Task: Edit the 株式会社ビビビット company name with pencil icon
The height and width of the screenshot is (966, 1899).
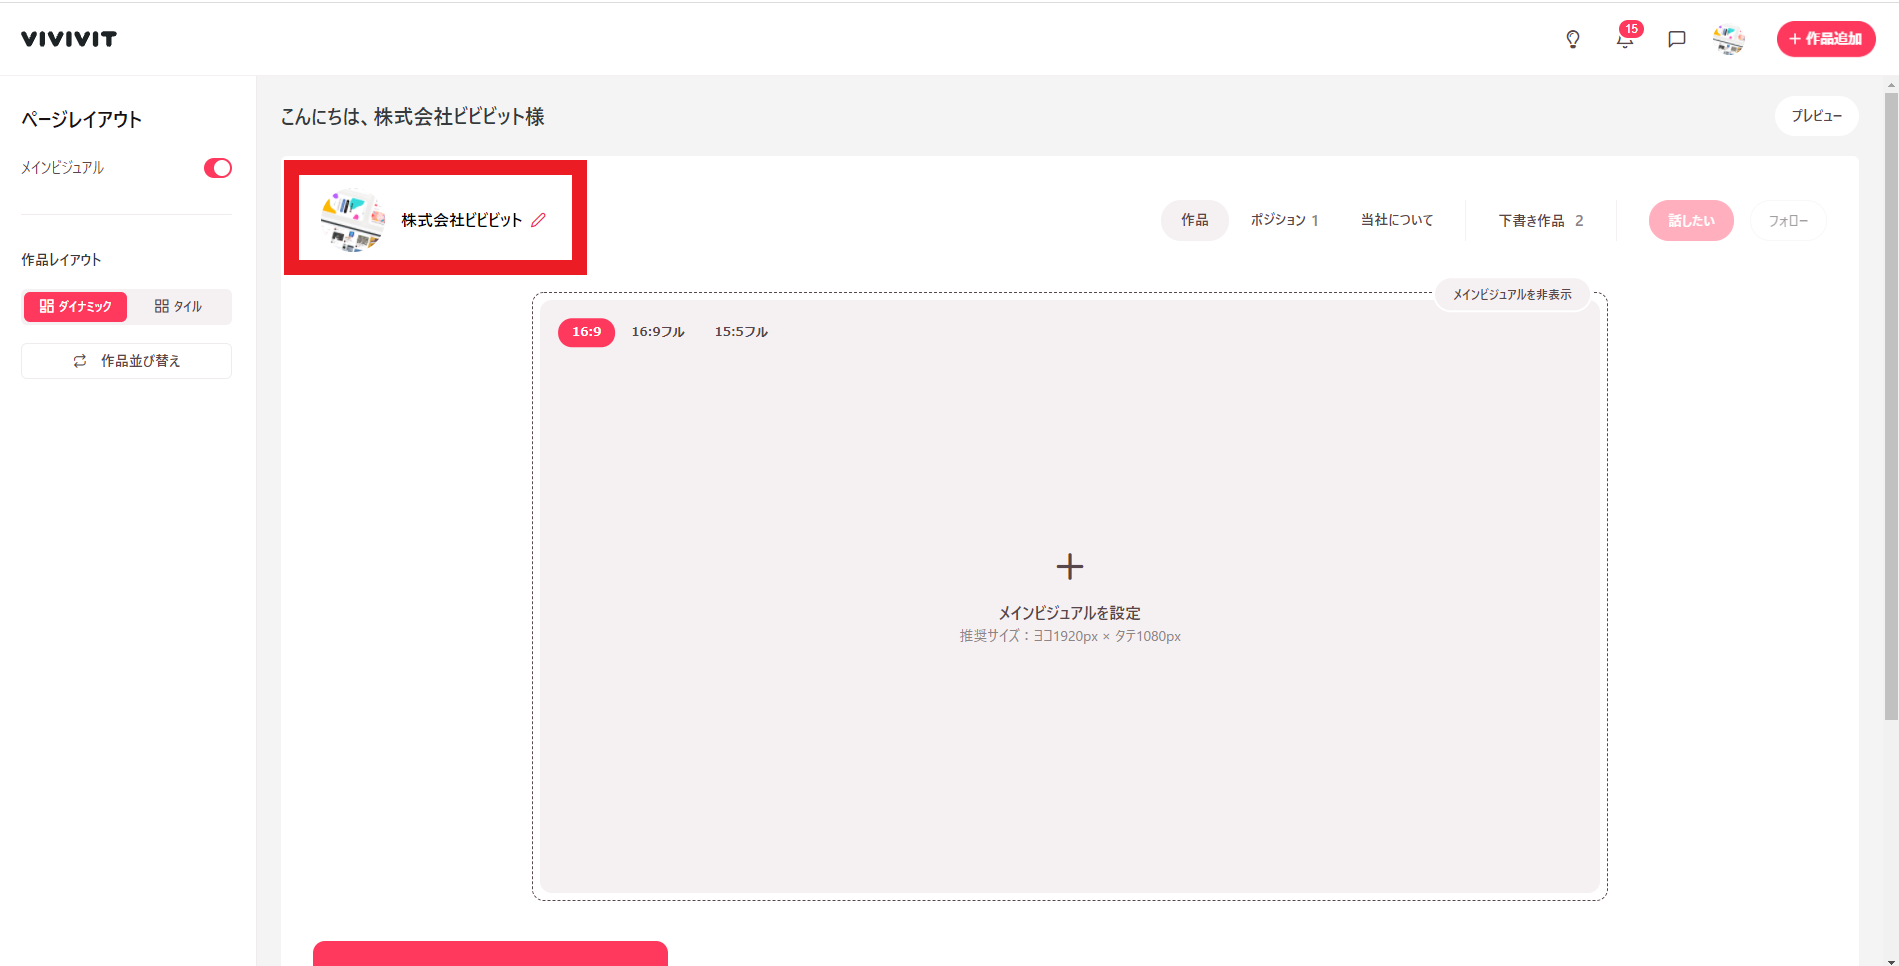Action: tap(540, 219)
